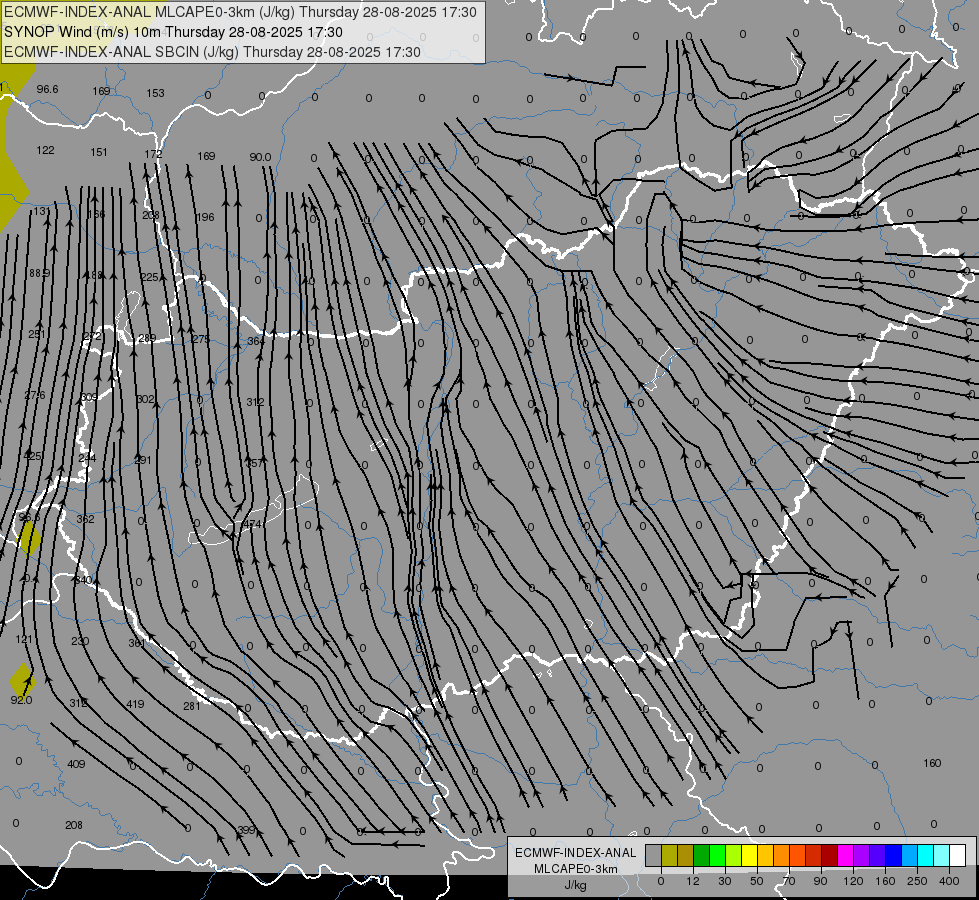Select the pure blue legend swatch
Screen dimensions: 979x900
[x=893, y=856]
